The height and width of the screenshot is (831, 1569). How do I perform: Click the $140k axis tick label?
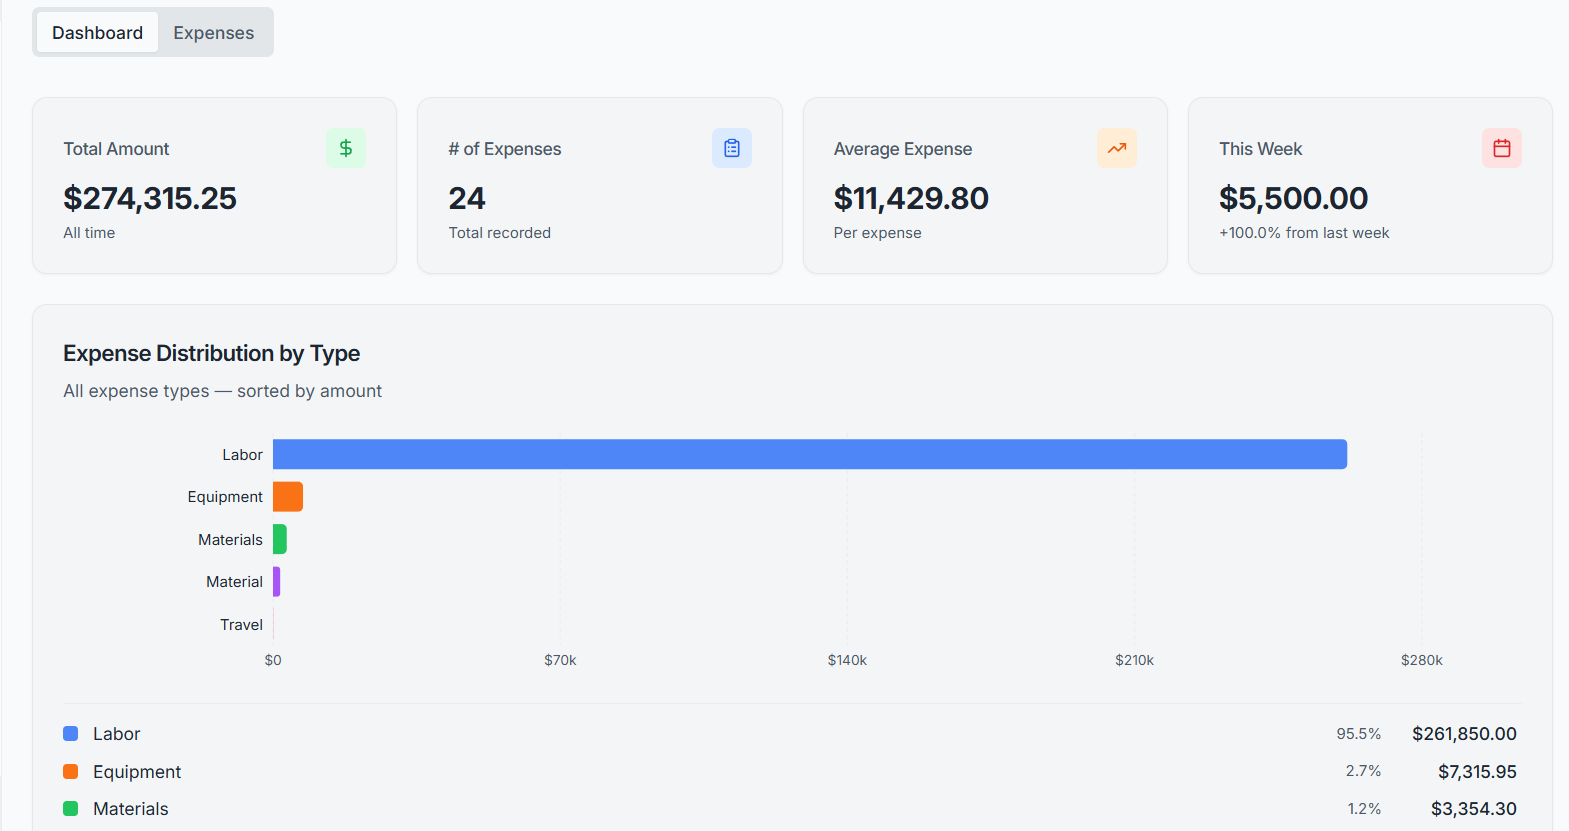[847, 660]
